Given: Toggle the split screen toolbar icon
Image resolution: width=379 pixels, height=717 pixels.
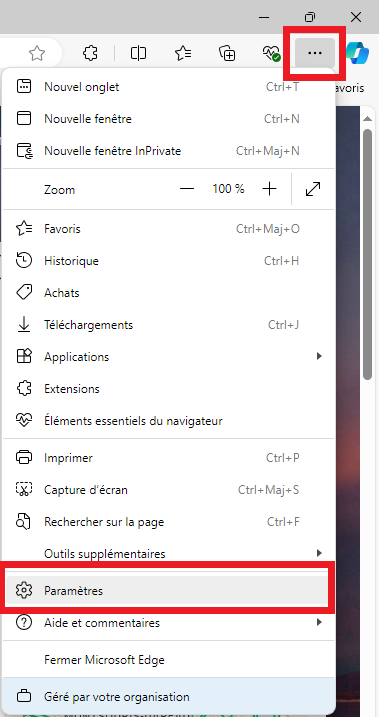Looking at the screenshot, I should [x=138, y=54].
